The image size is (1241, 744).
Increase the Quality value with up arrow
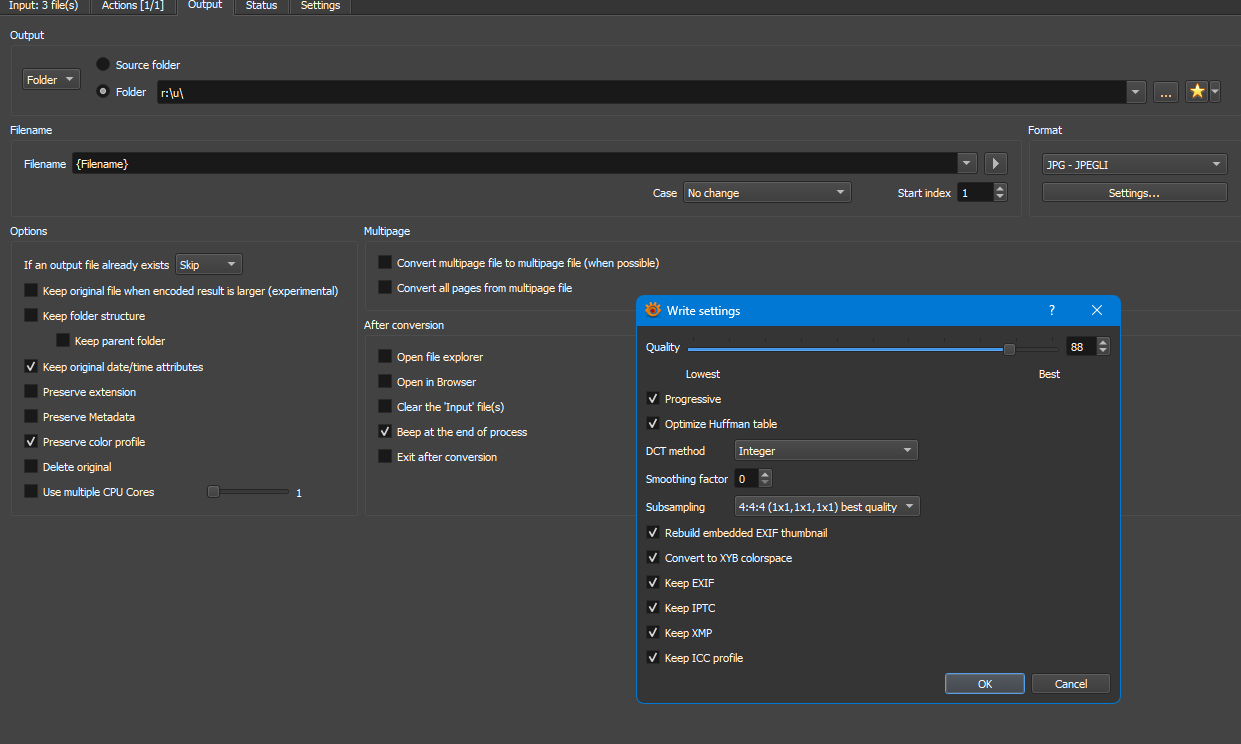(x=1103, y=343)
